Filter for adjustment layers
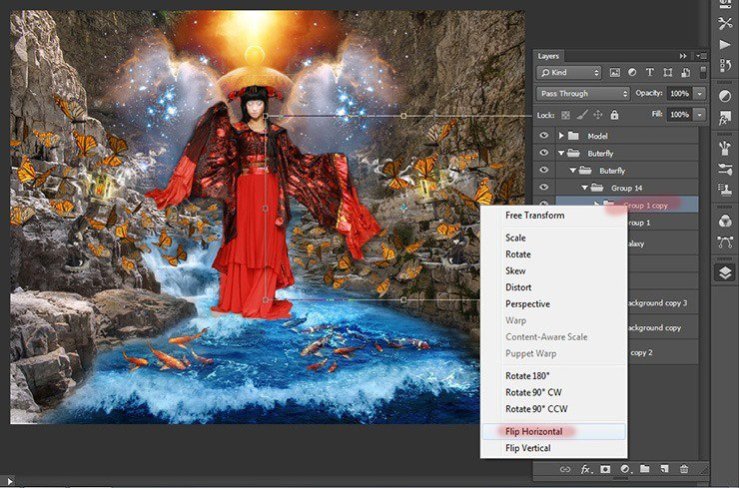Screen dimensions: 739x488 pyautogui.click(x=632, y=73)
